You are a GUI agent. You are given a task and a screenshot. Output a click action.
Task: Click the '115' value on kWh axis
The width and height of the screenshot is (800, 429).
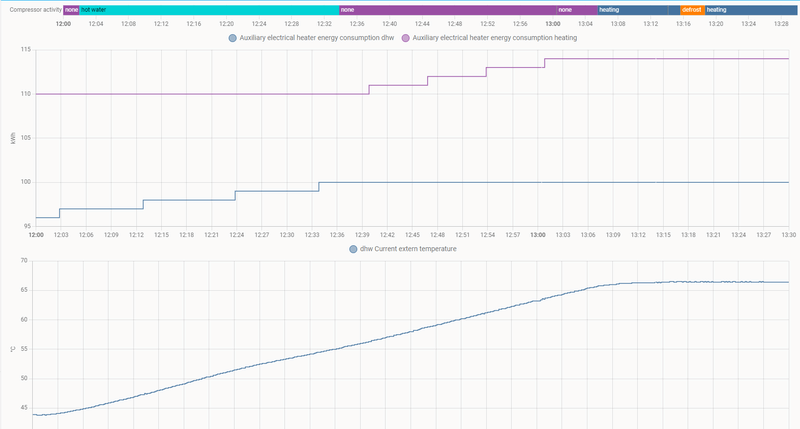coord(26,49)
